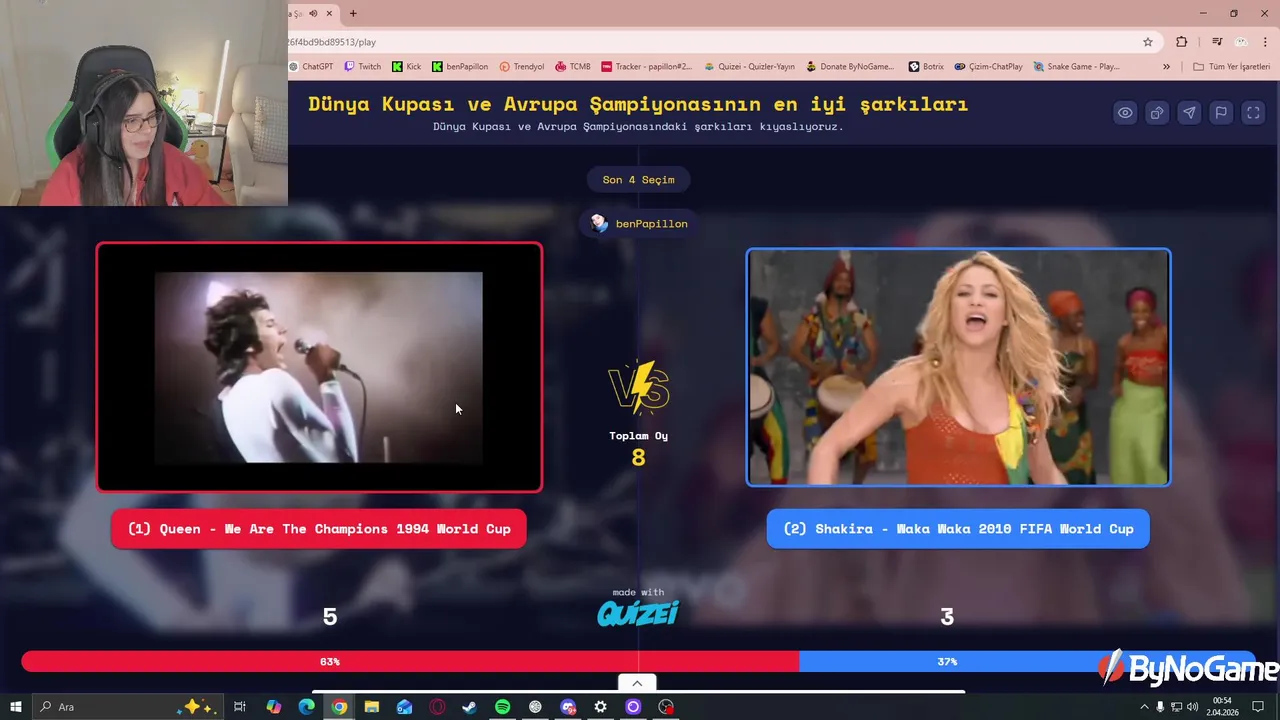The image size is (1280, 720).
Task: Mute the tab using the speaker icon
Action: [313, 13]
